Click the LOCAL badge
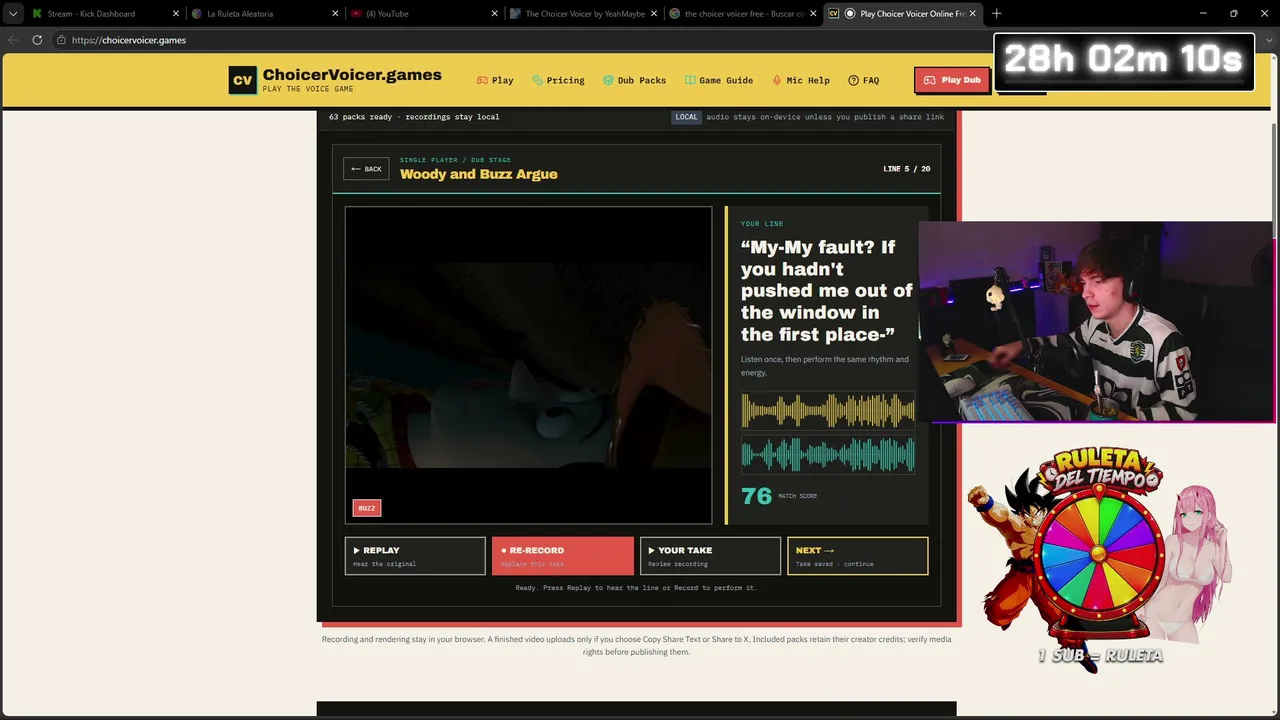The width and height of the screenshot is (1280, 720). pos(686,117)
